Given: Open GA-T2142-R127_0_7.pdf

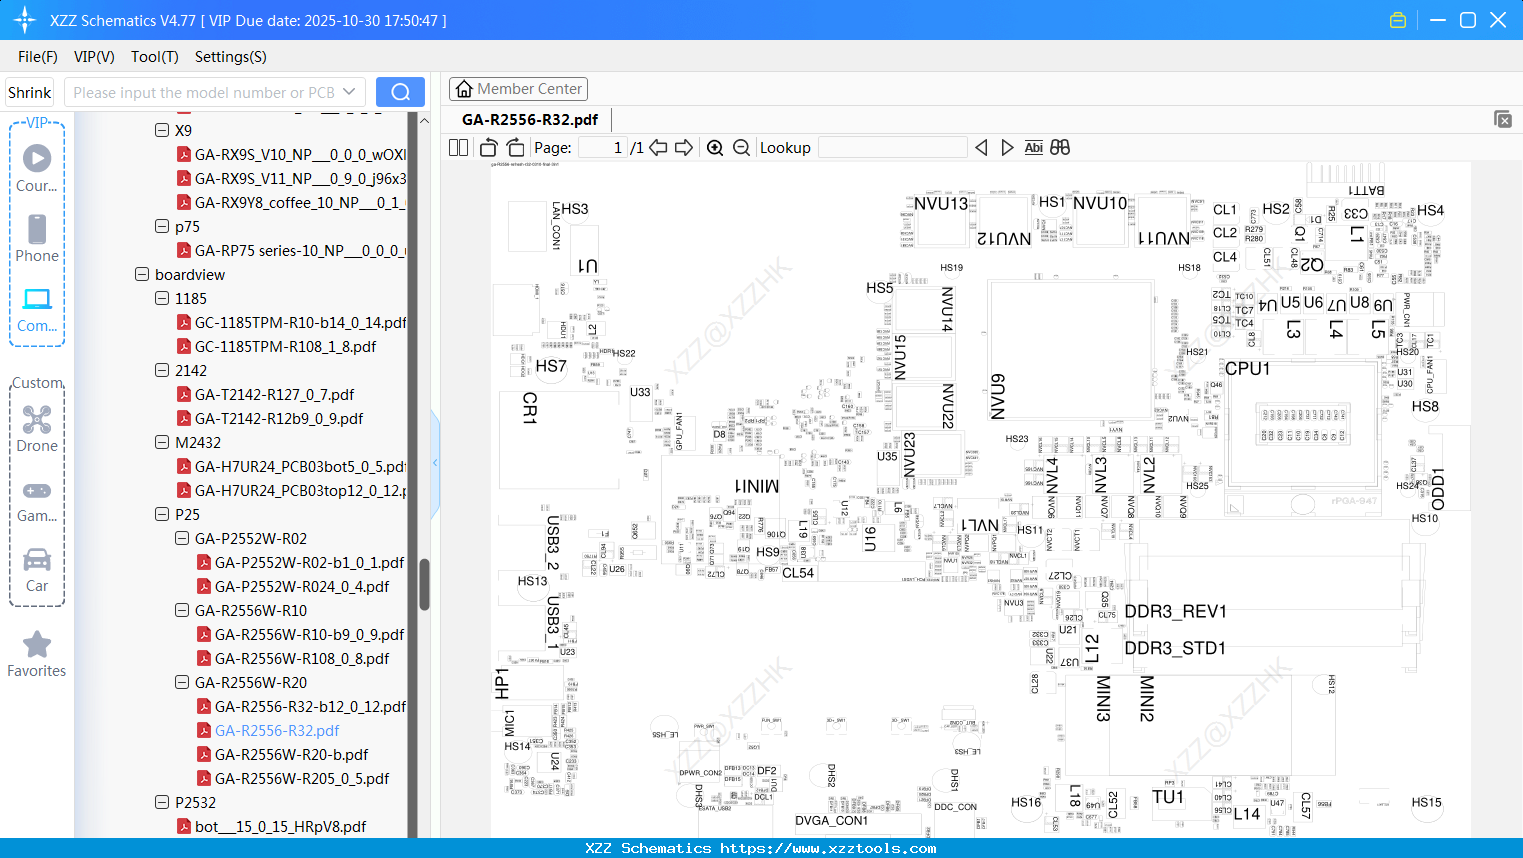Looking at the screenshot, I should (x=266, y=394).
